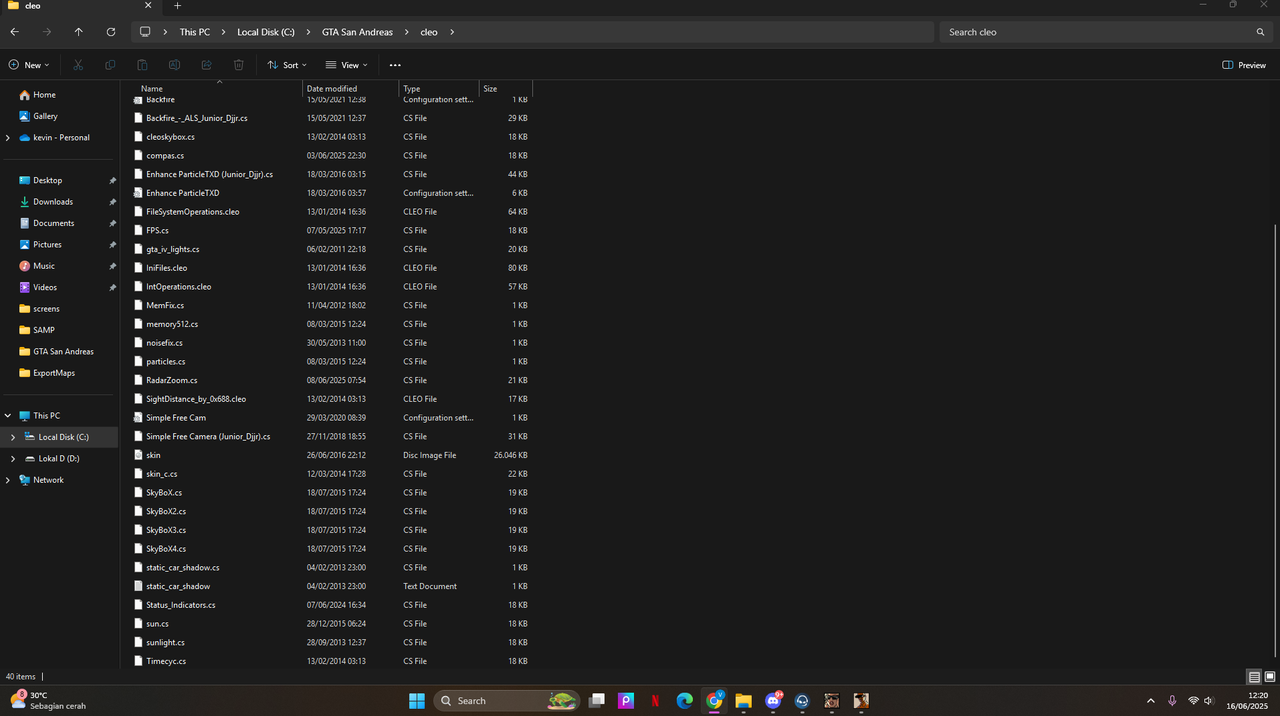Click the Cut toolbar icon
1280x716 pixels.
(78, 65)
